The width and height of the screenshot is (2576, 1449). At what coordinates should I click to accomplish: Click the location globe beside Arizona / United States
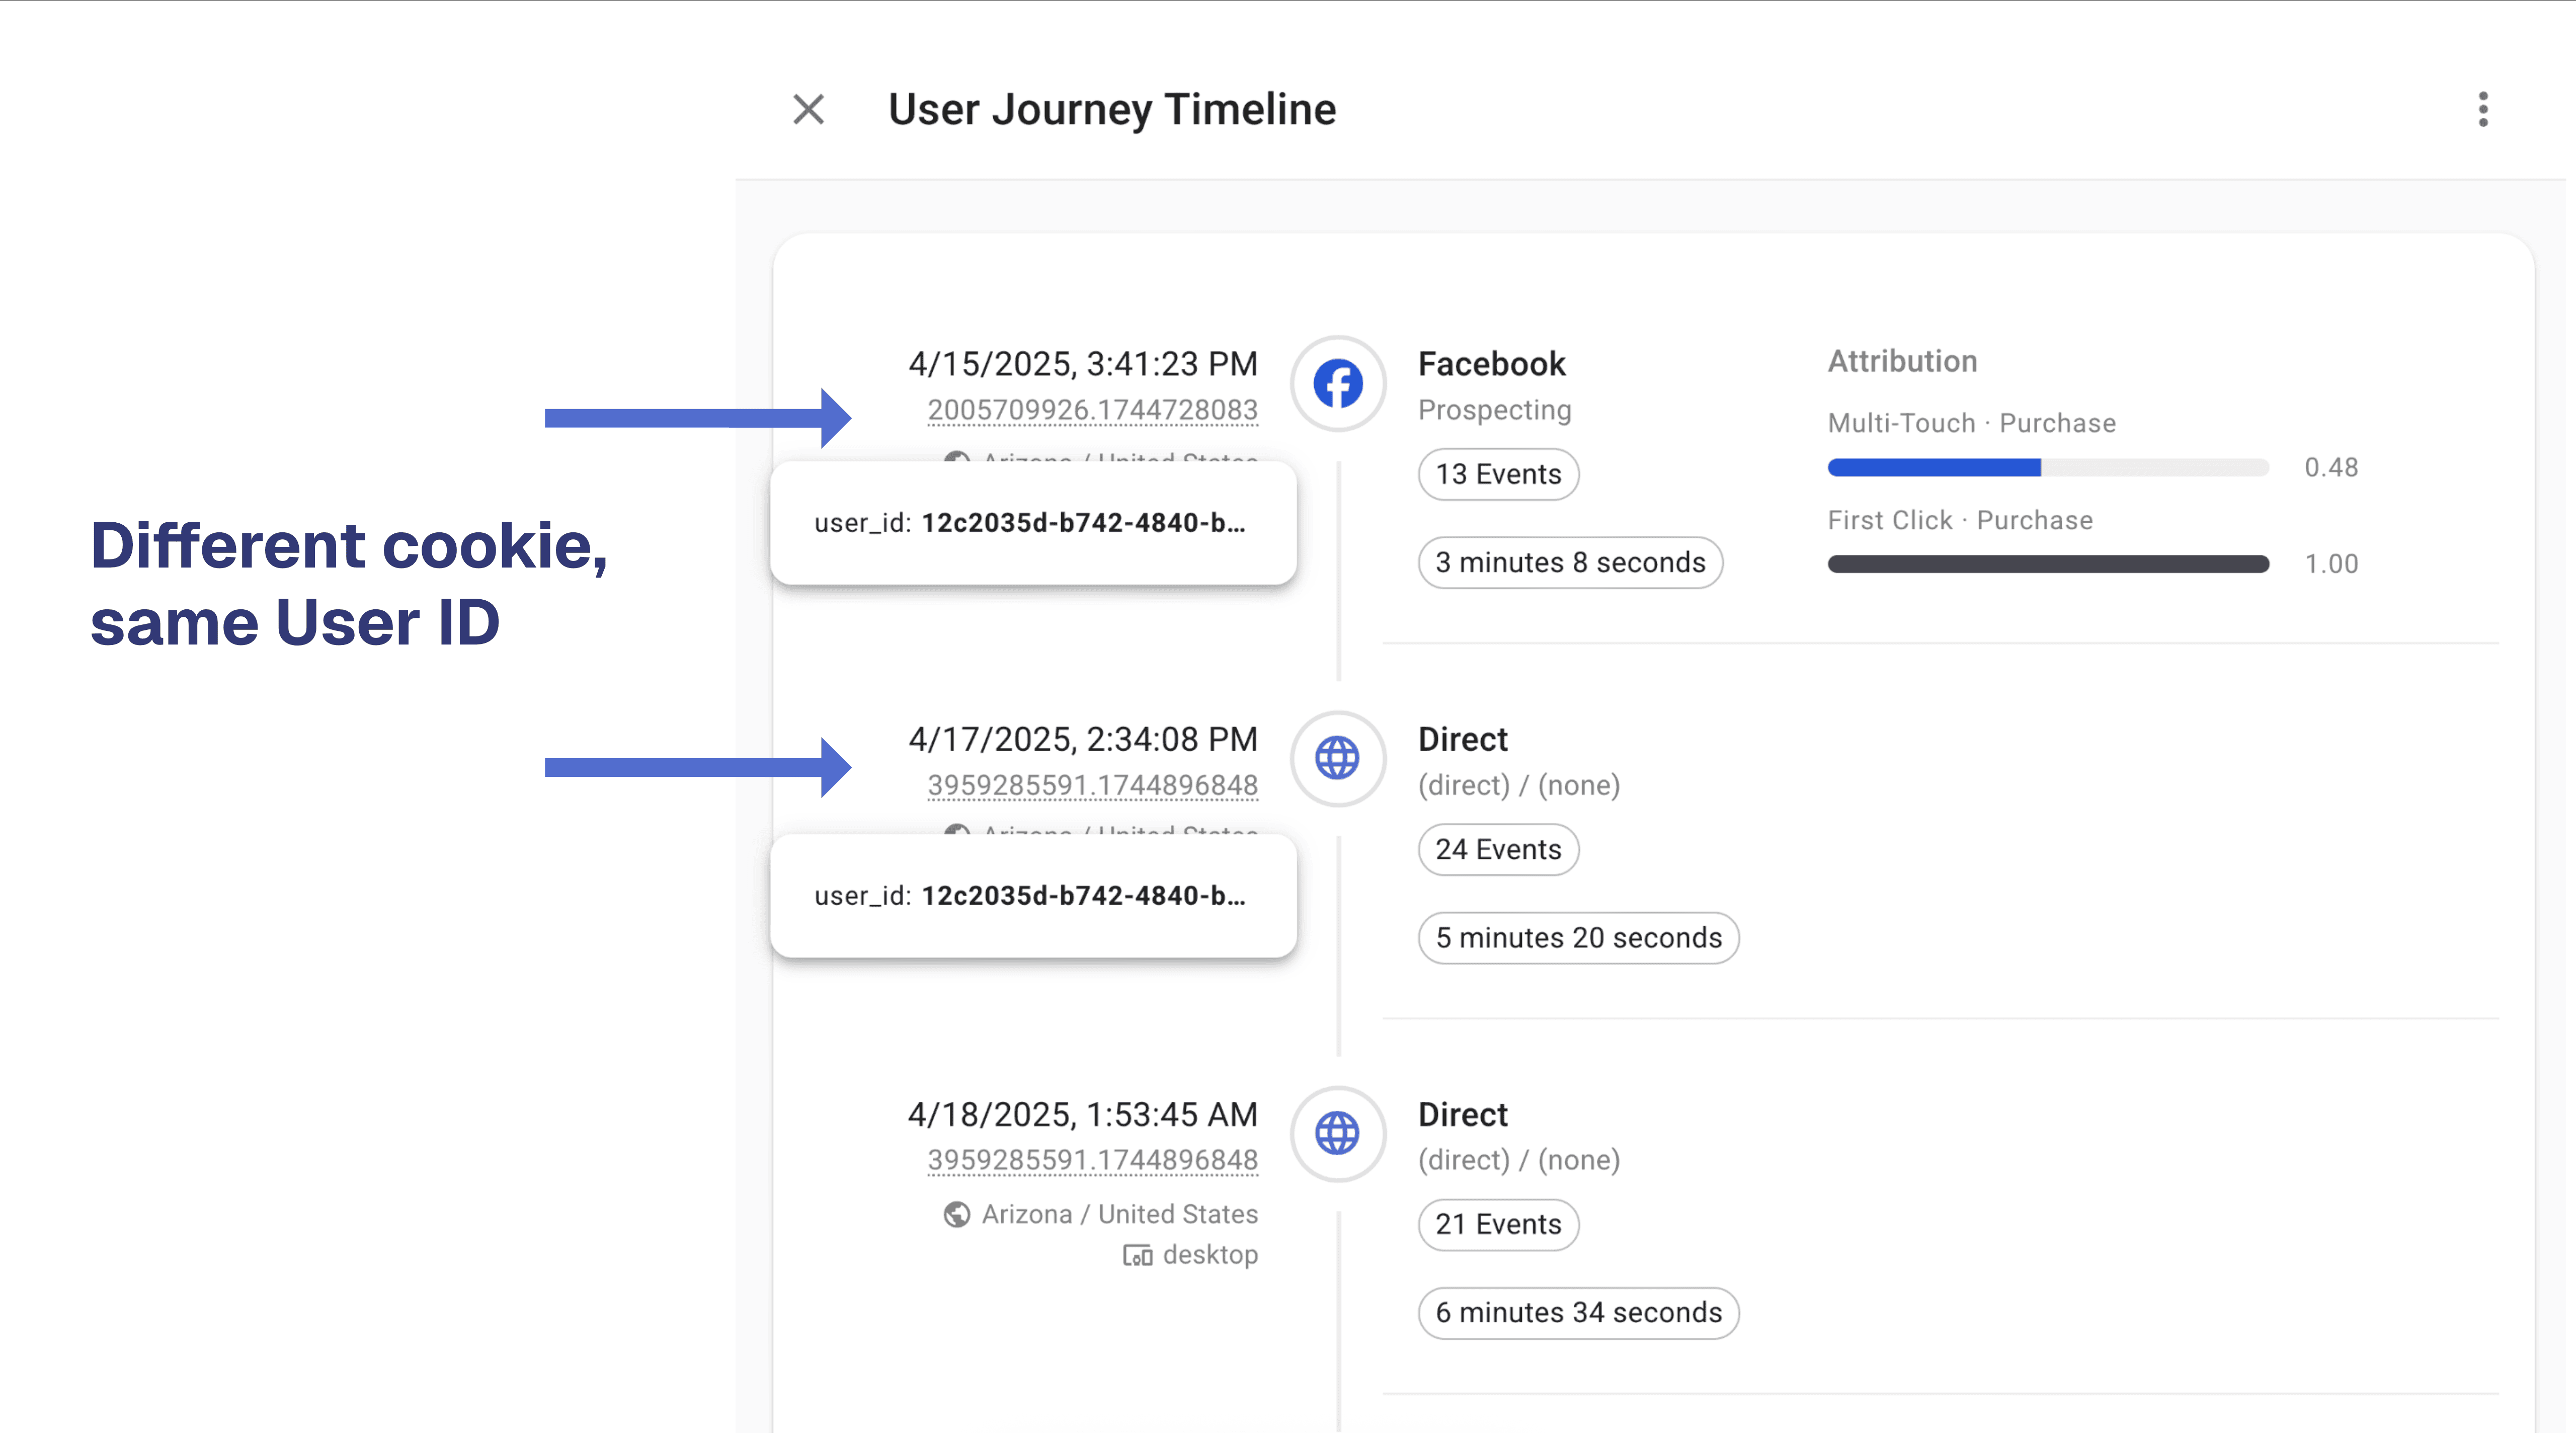point(958,1213)
